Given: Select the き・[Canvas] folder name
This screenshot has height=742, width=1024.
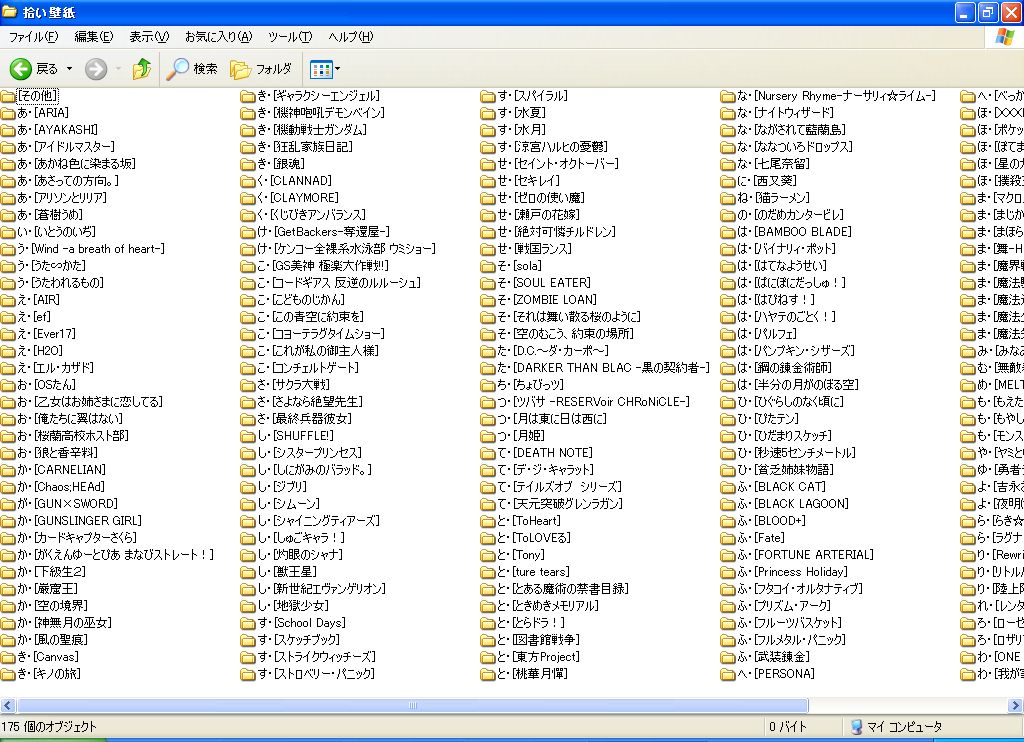Looking at the screenshot, I should point(48,656).
